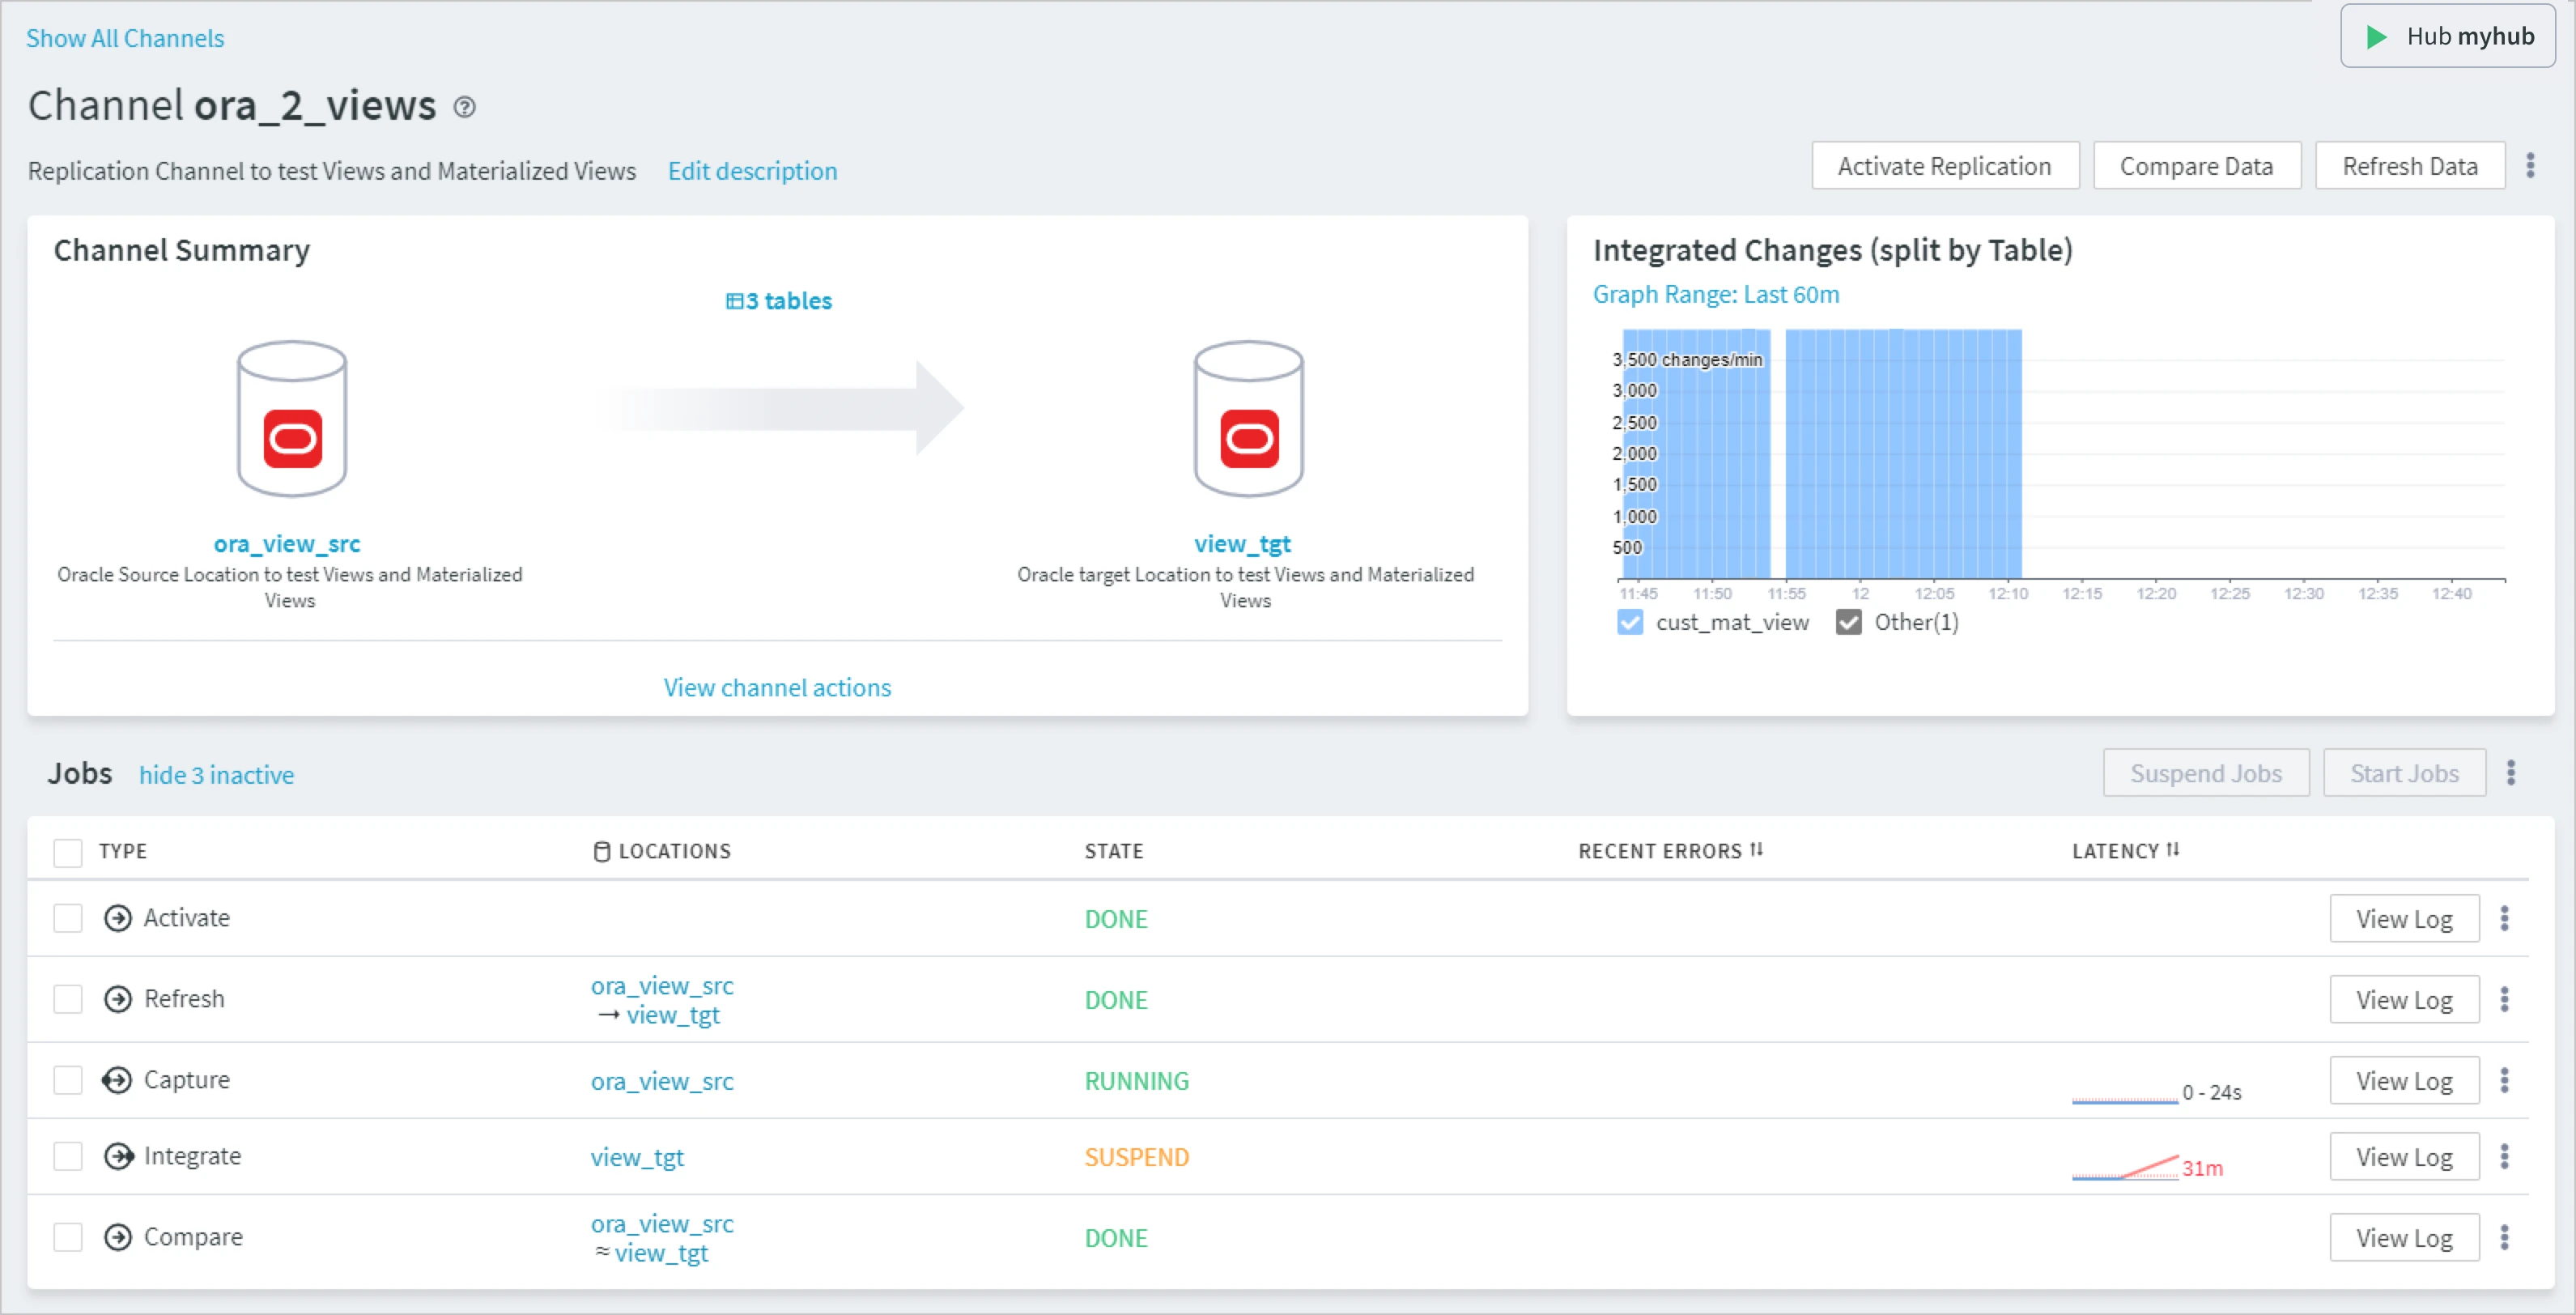Open the Graph Range Last 60m selector
The height and width of the screenshot is (1315, 2576).
pos(1716,294)
